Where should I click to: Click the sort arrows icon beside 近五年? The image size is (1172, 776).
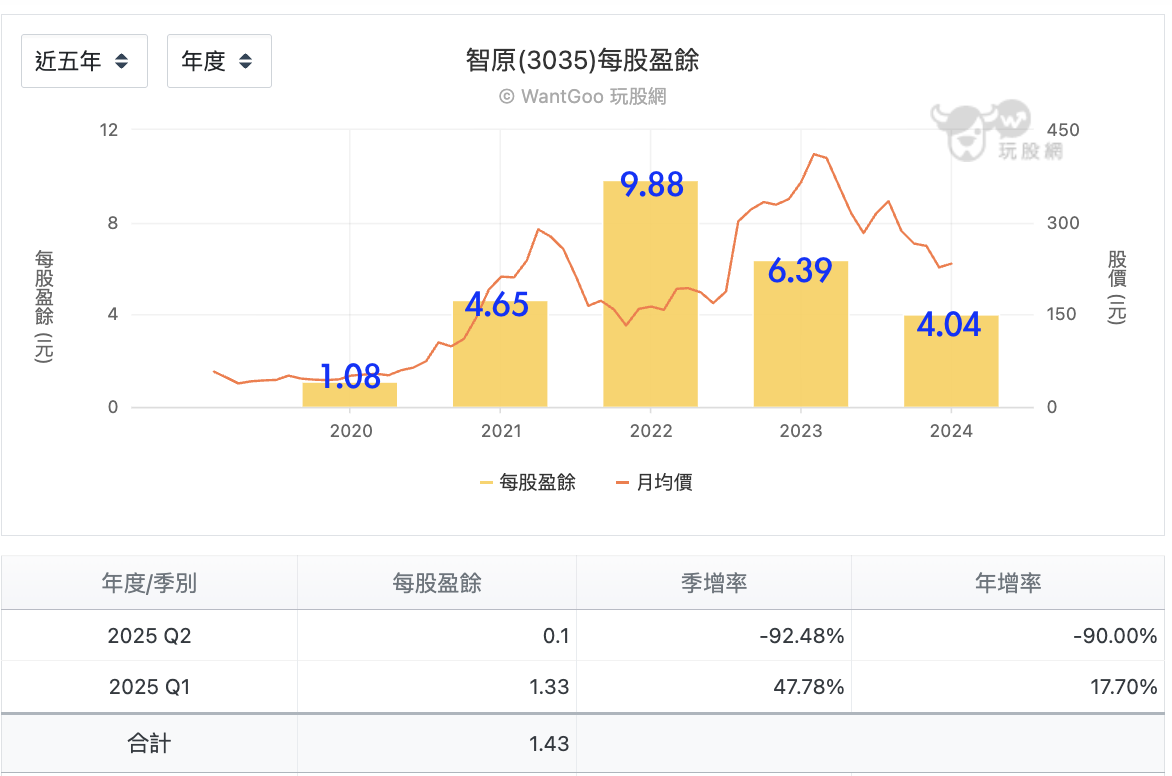121,61
